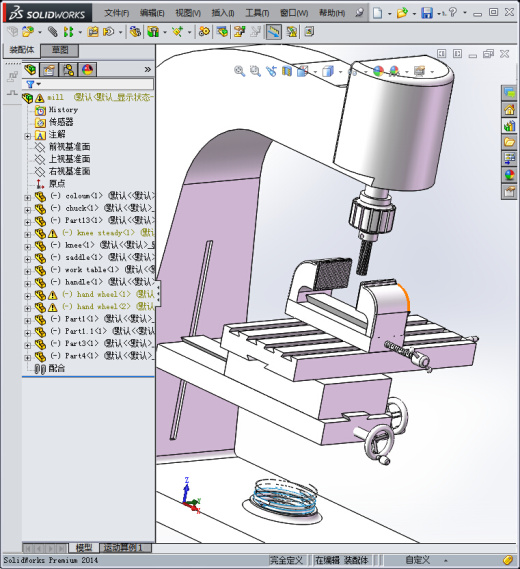Open the View Palette icon in task pane
The image size is (520, 569).
click(x=509, y=159)
